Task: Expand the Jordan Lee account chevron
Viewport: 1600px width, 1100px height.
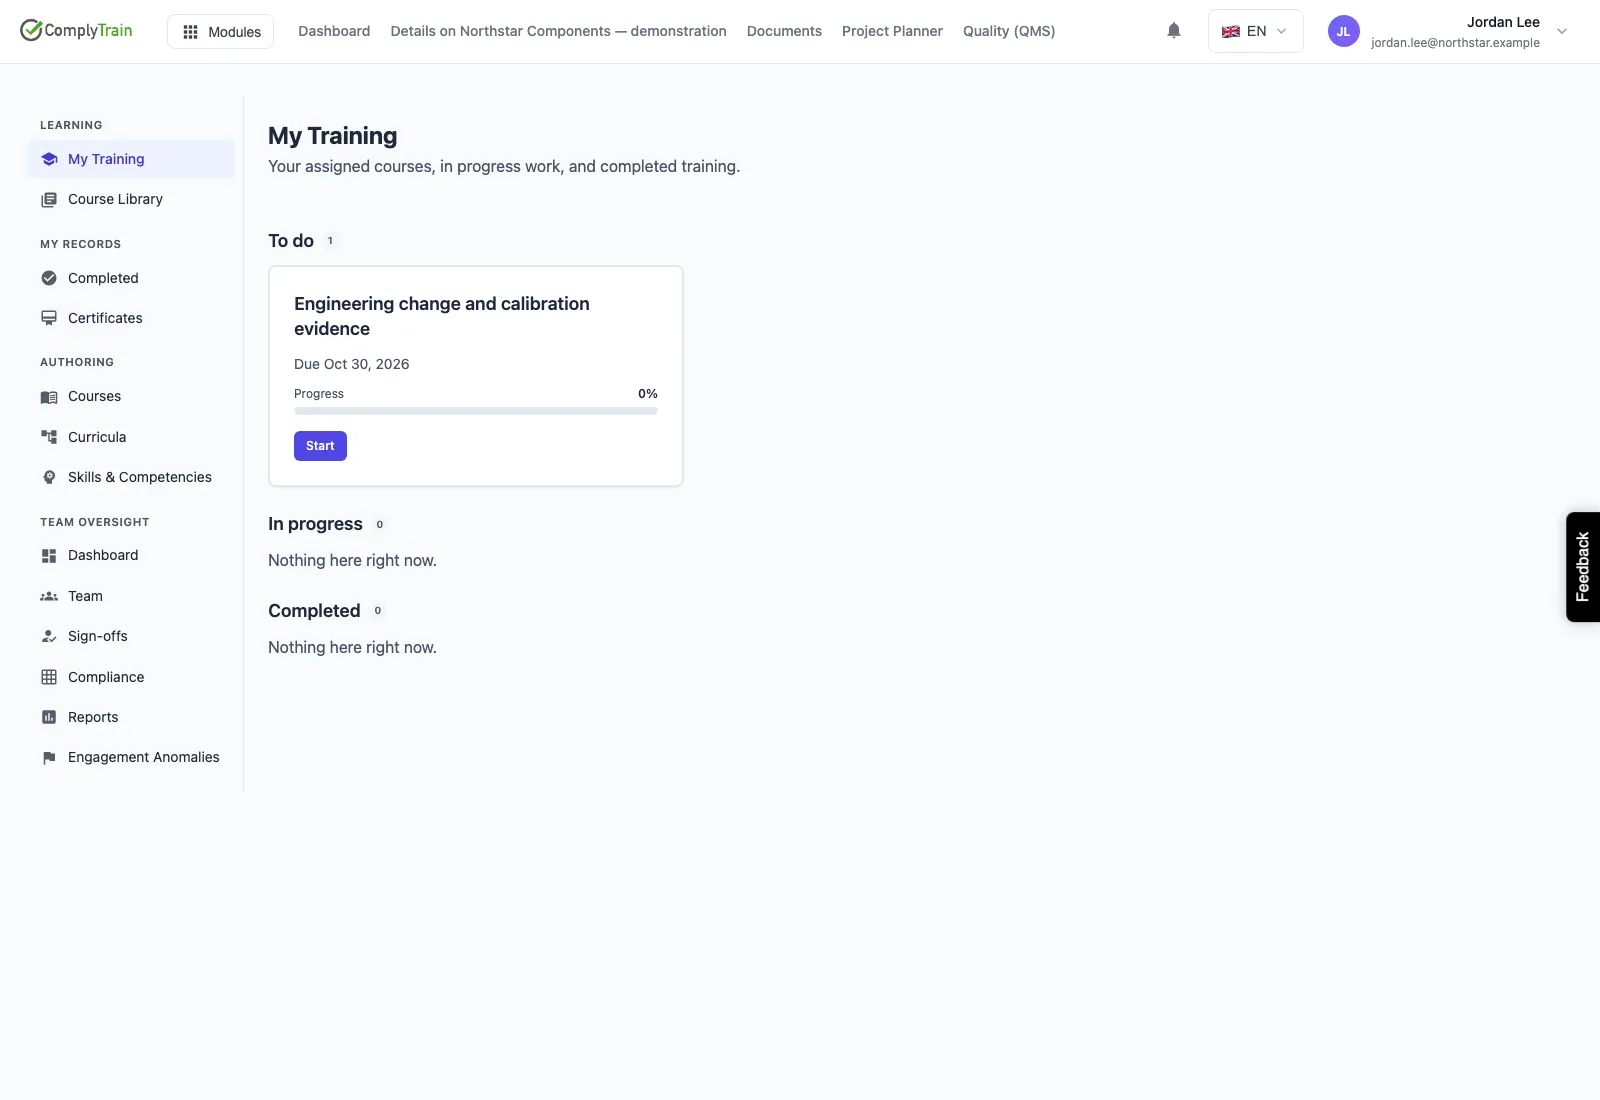Action: point(1562,31)
